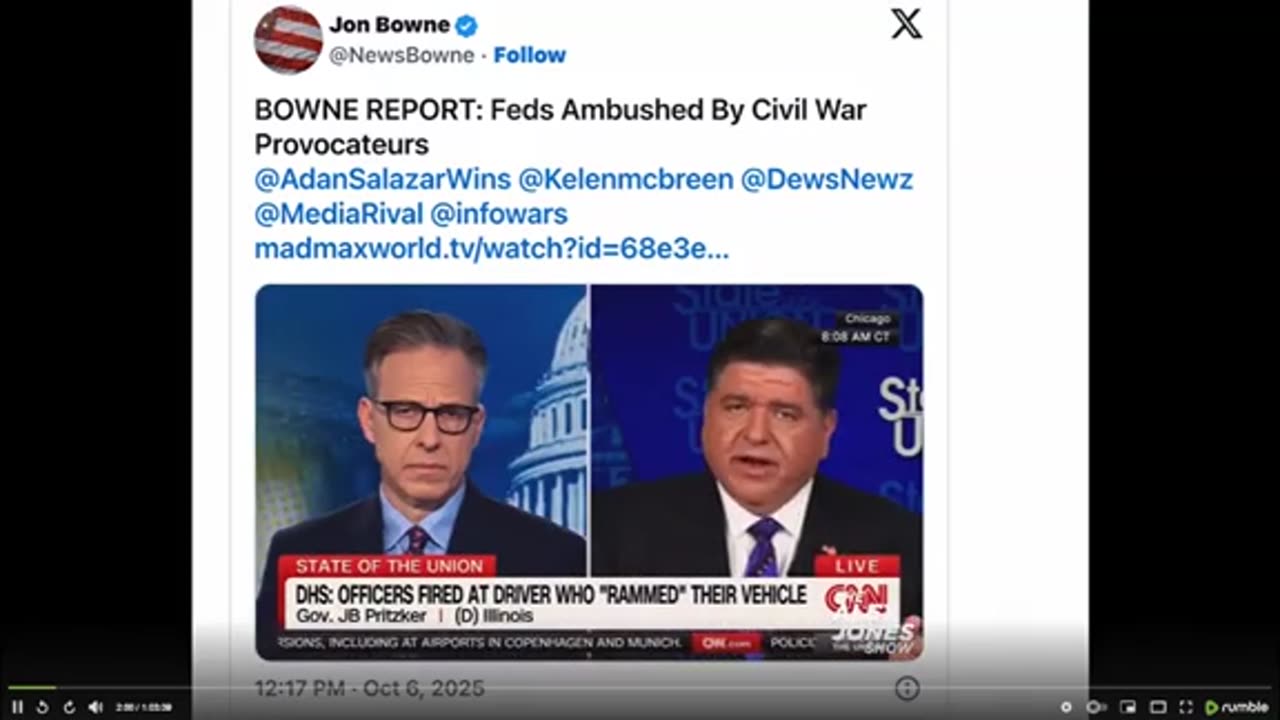This screenshot has height=720, width=1280.
Task: Mute the video volume
Action: tap(95, 707)
